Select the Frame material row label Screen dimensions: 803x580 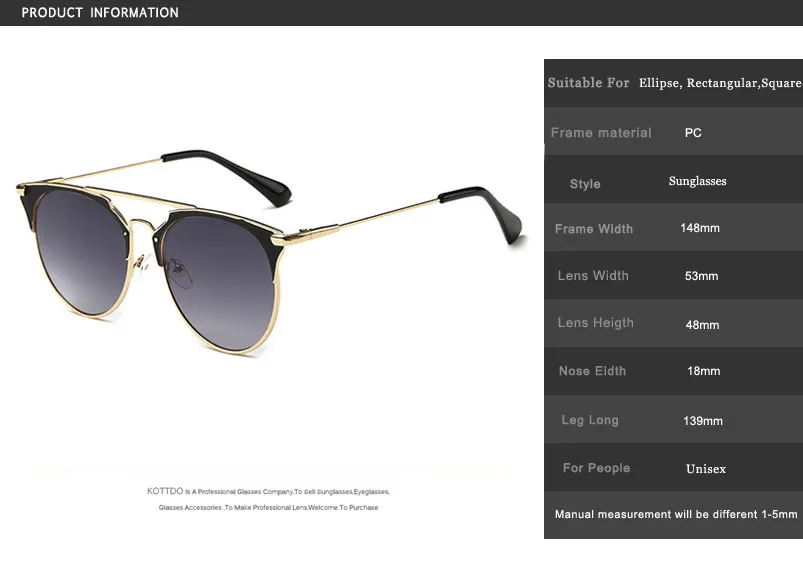pyautogui.click(x=601, y=133)
